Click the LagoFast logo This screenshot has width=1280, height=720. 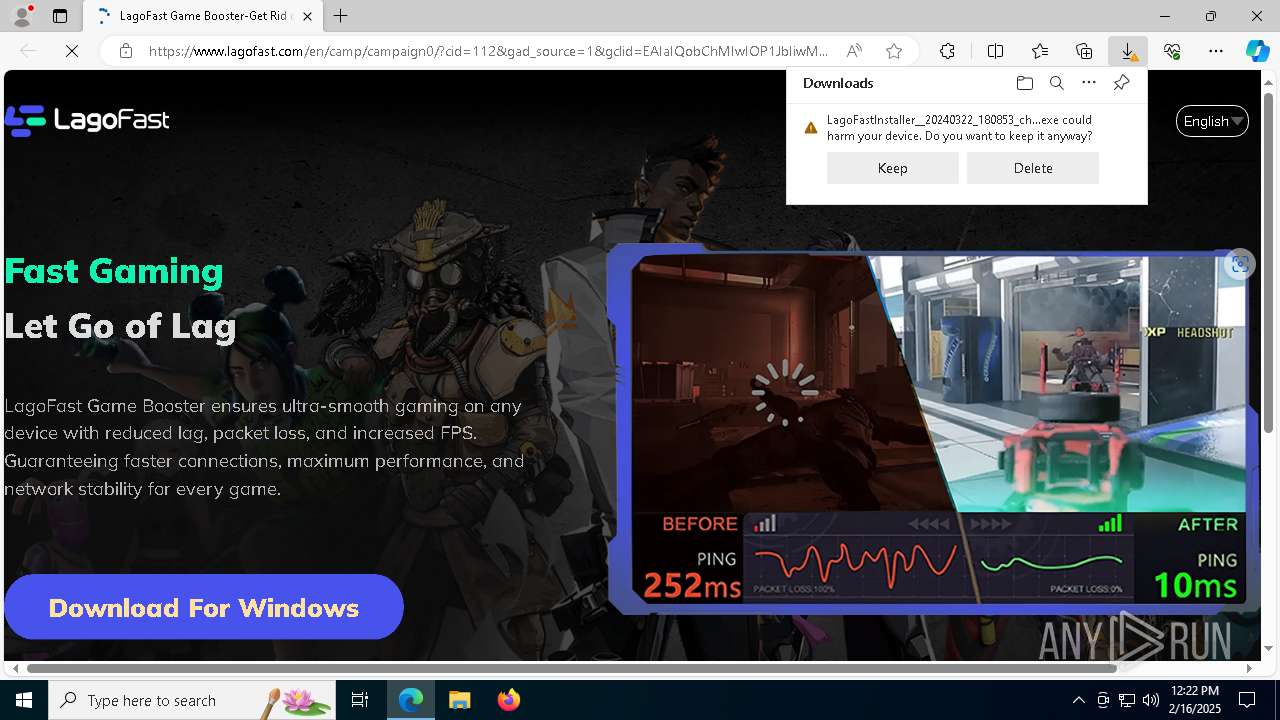87,121
